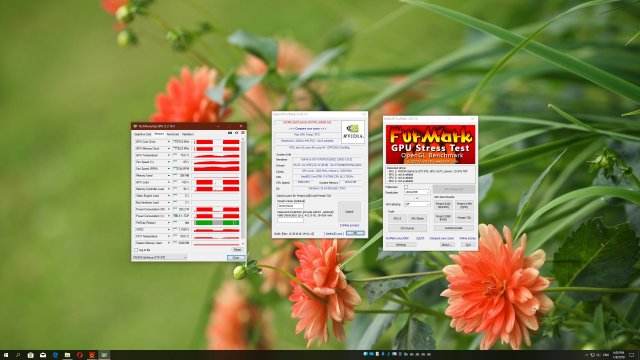Switch to the Graphics Card tab
The height and width of the screenshot is (360, 640).
tap(142, 134)
